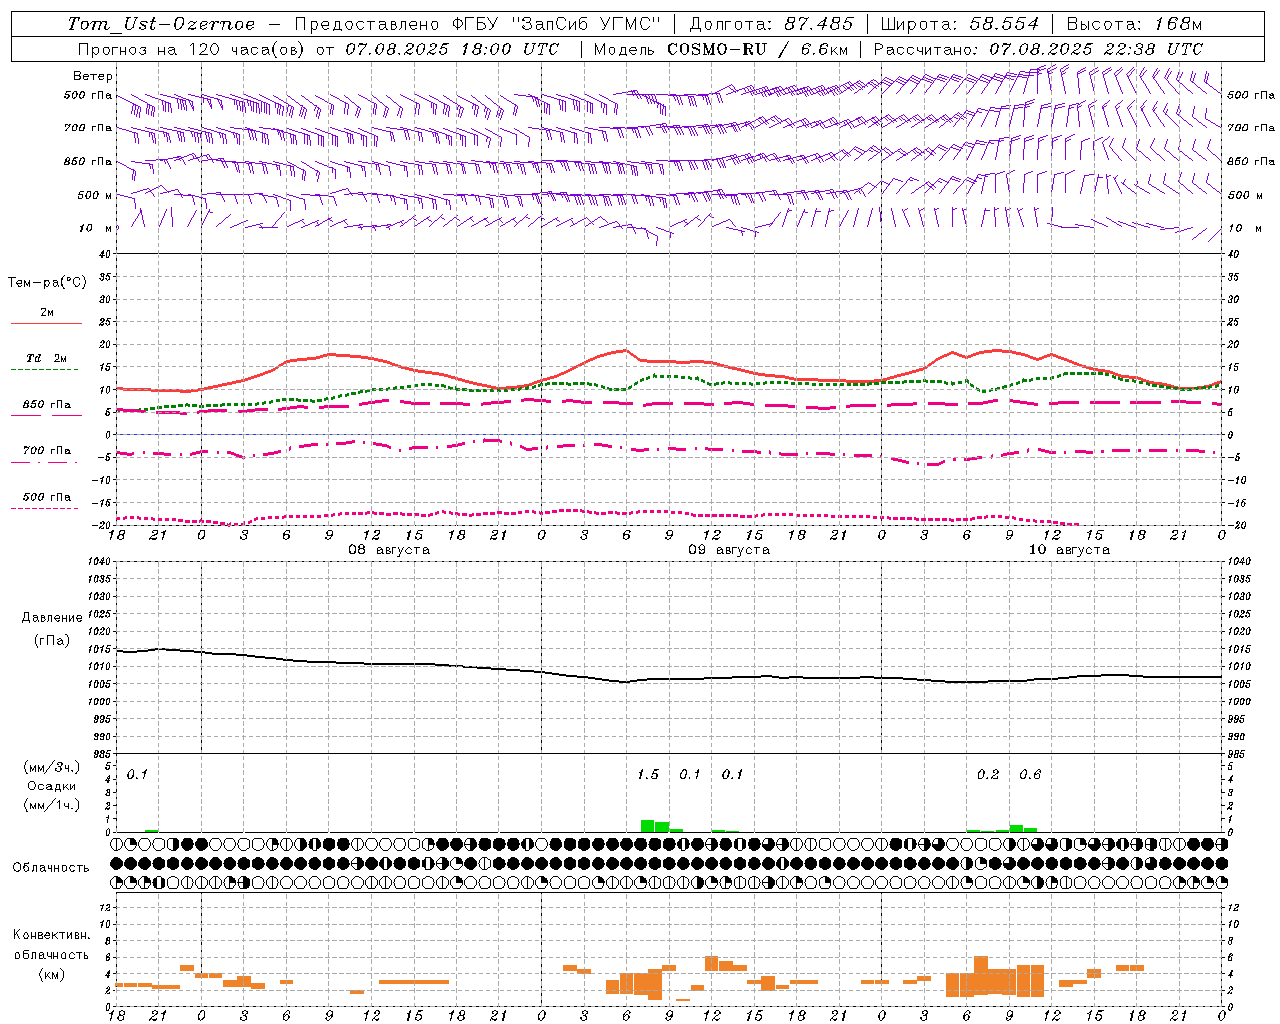This screenshot has width=1280, height=1024.
Task: Click the 700 гПа temperature legend entry
Action: tap(46, 450)
